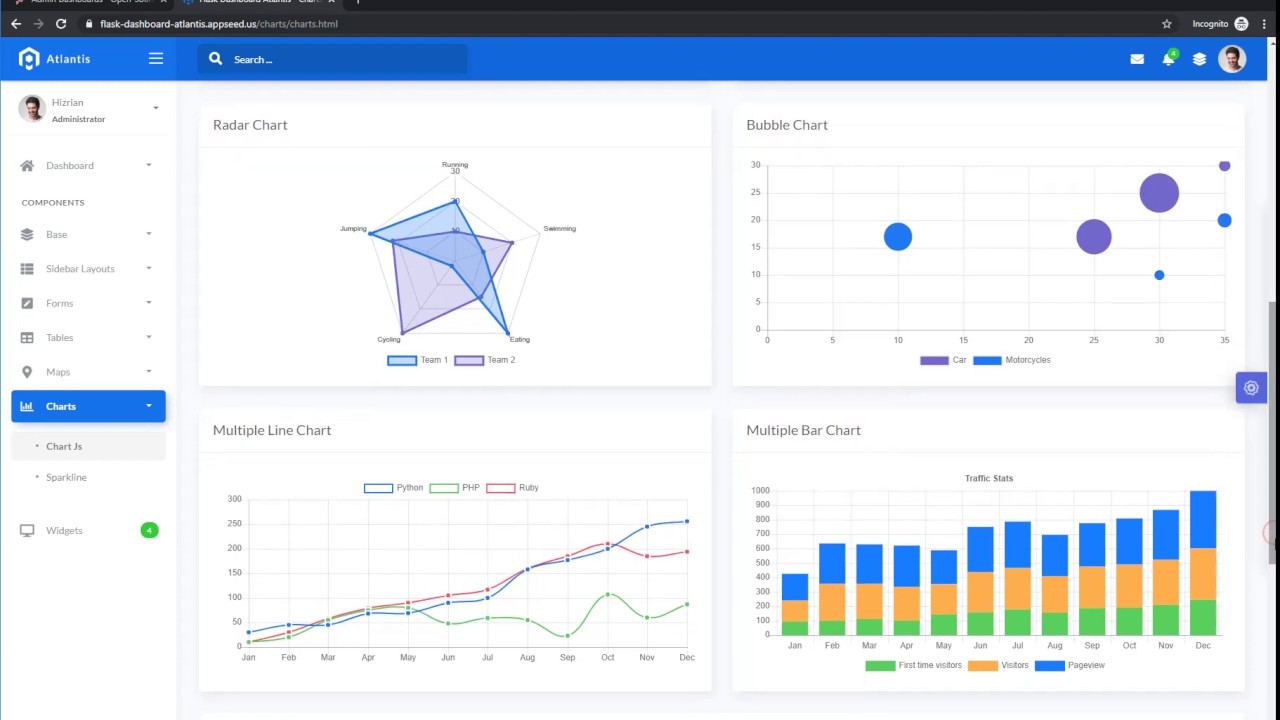Expand the Tables menu caret
This screenshot has height=720, width=1280.
(x=149, y=337)
